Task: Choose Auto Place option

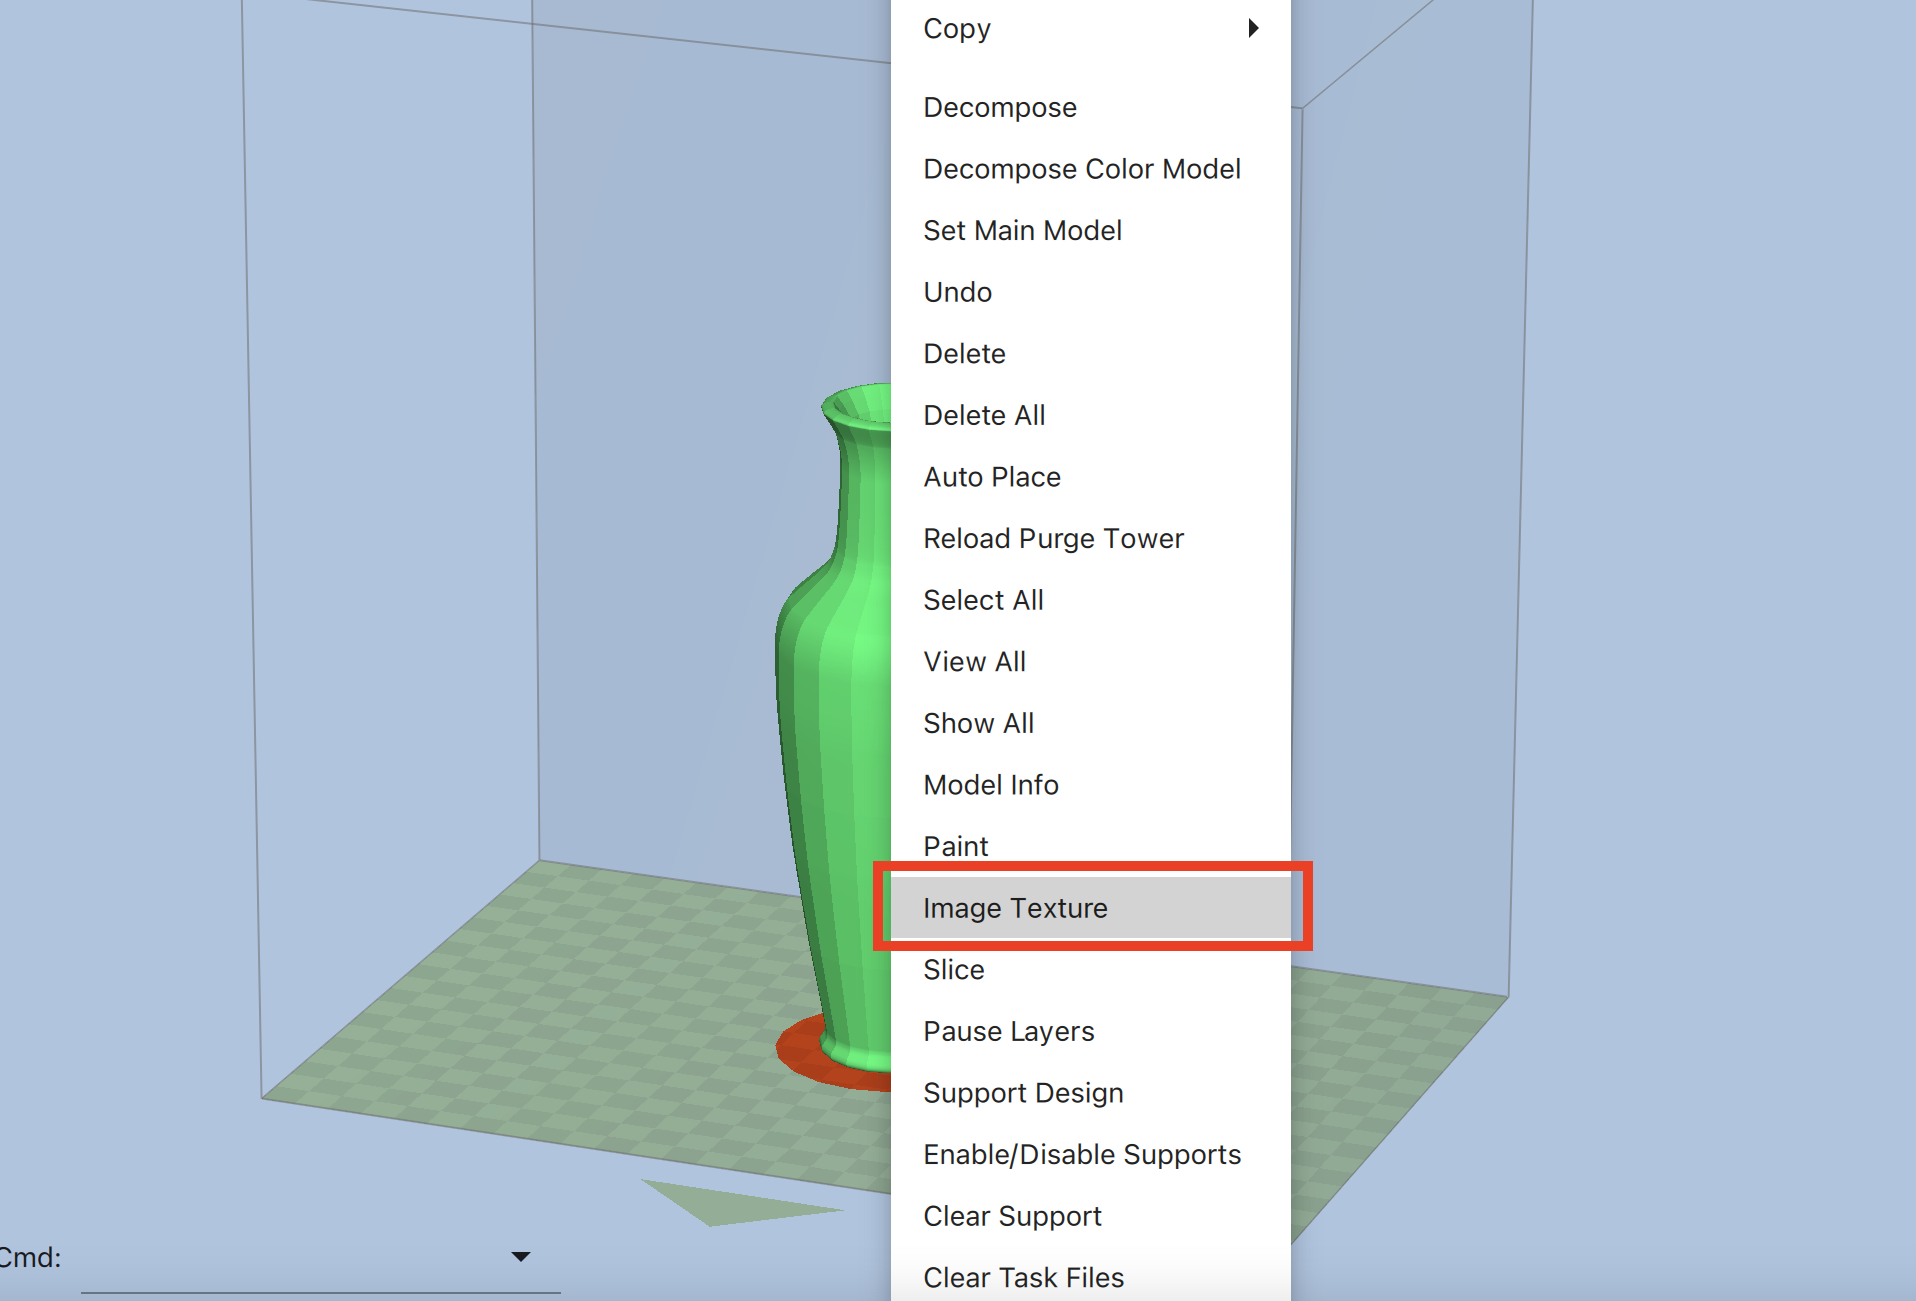Action: (x=1090, y=477)
